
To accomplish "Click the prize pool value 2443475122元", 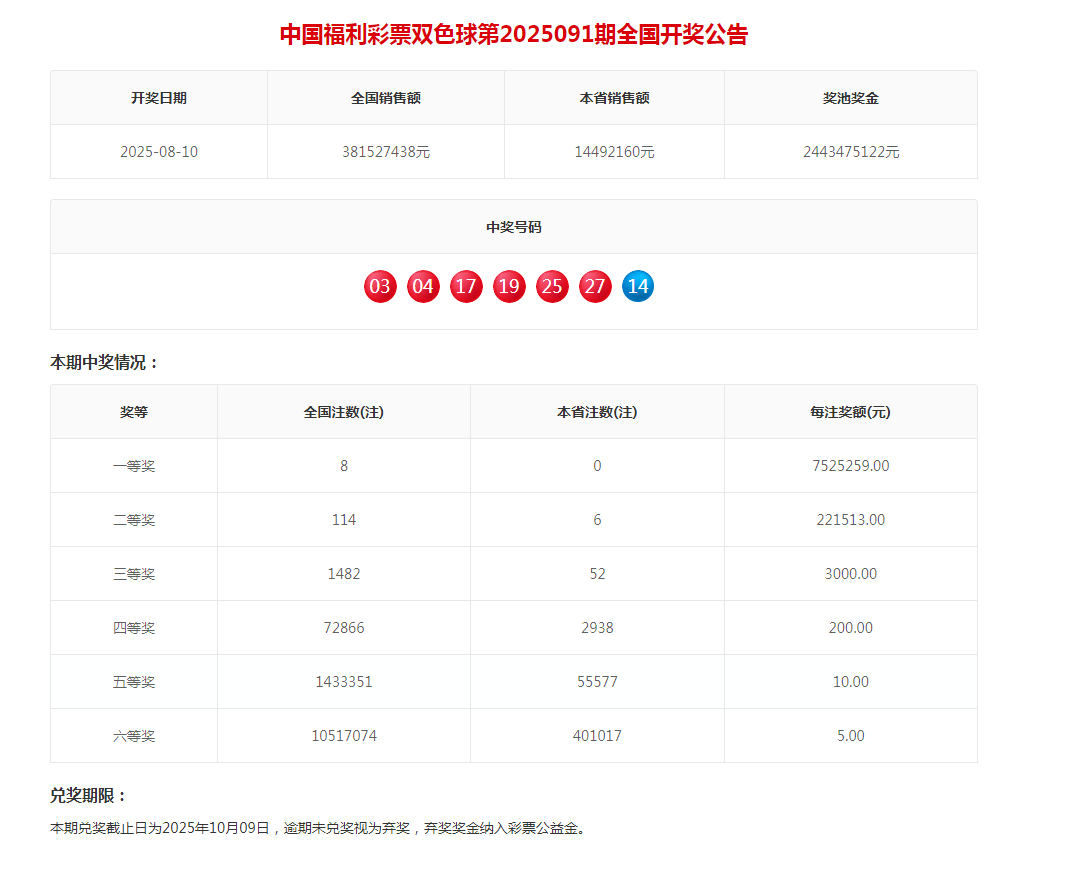I will click(851, 152).
